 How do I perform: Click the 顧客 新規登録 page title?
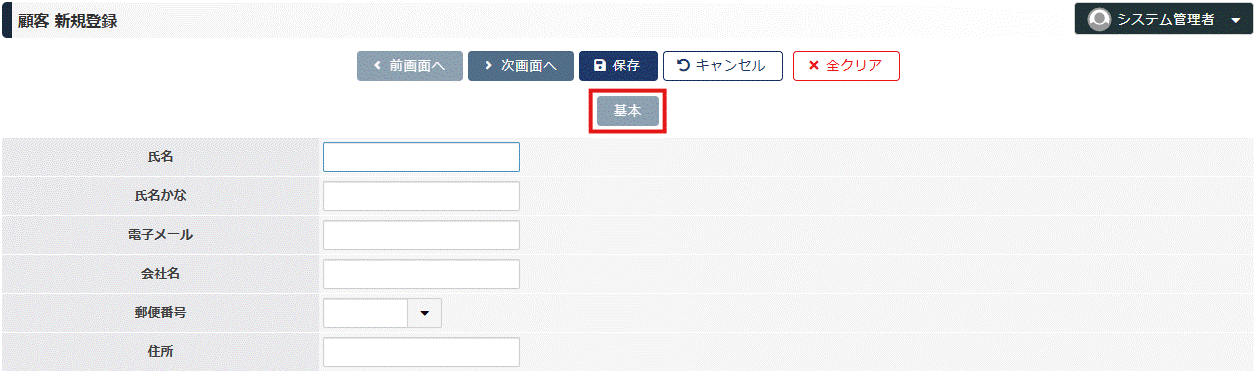pos(67,20)
